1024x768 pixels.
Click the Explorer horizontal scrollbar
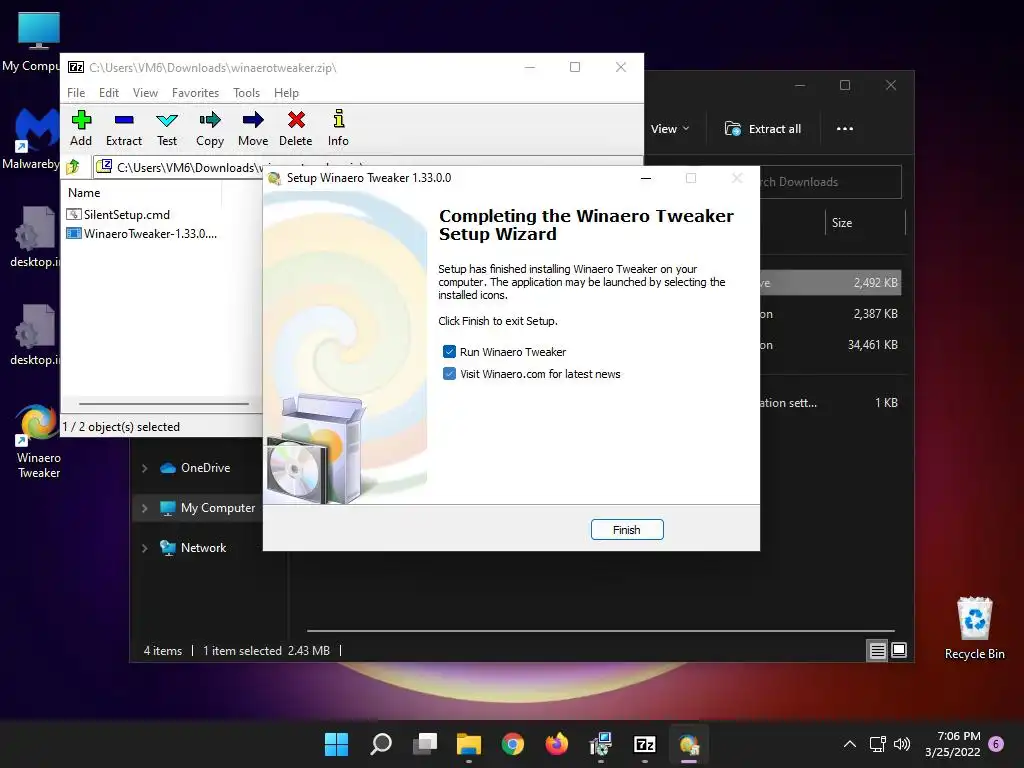point(600,631)
